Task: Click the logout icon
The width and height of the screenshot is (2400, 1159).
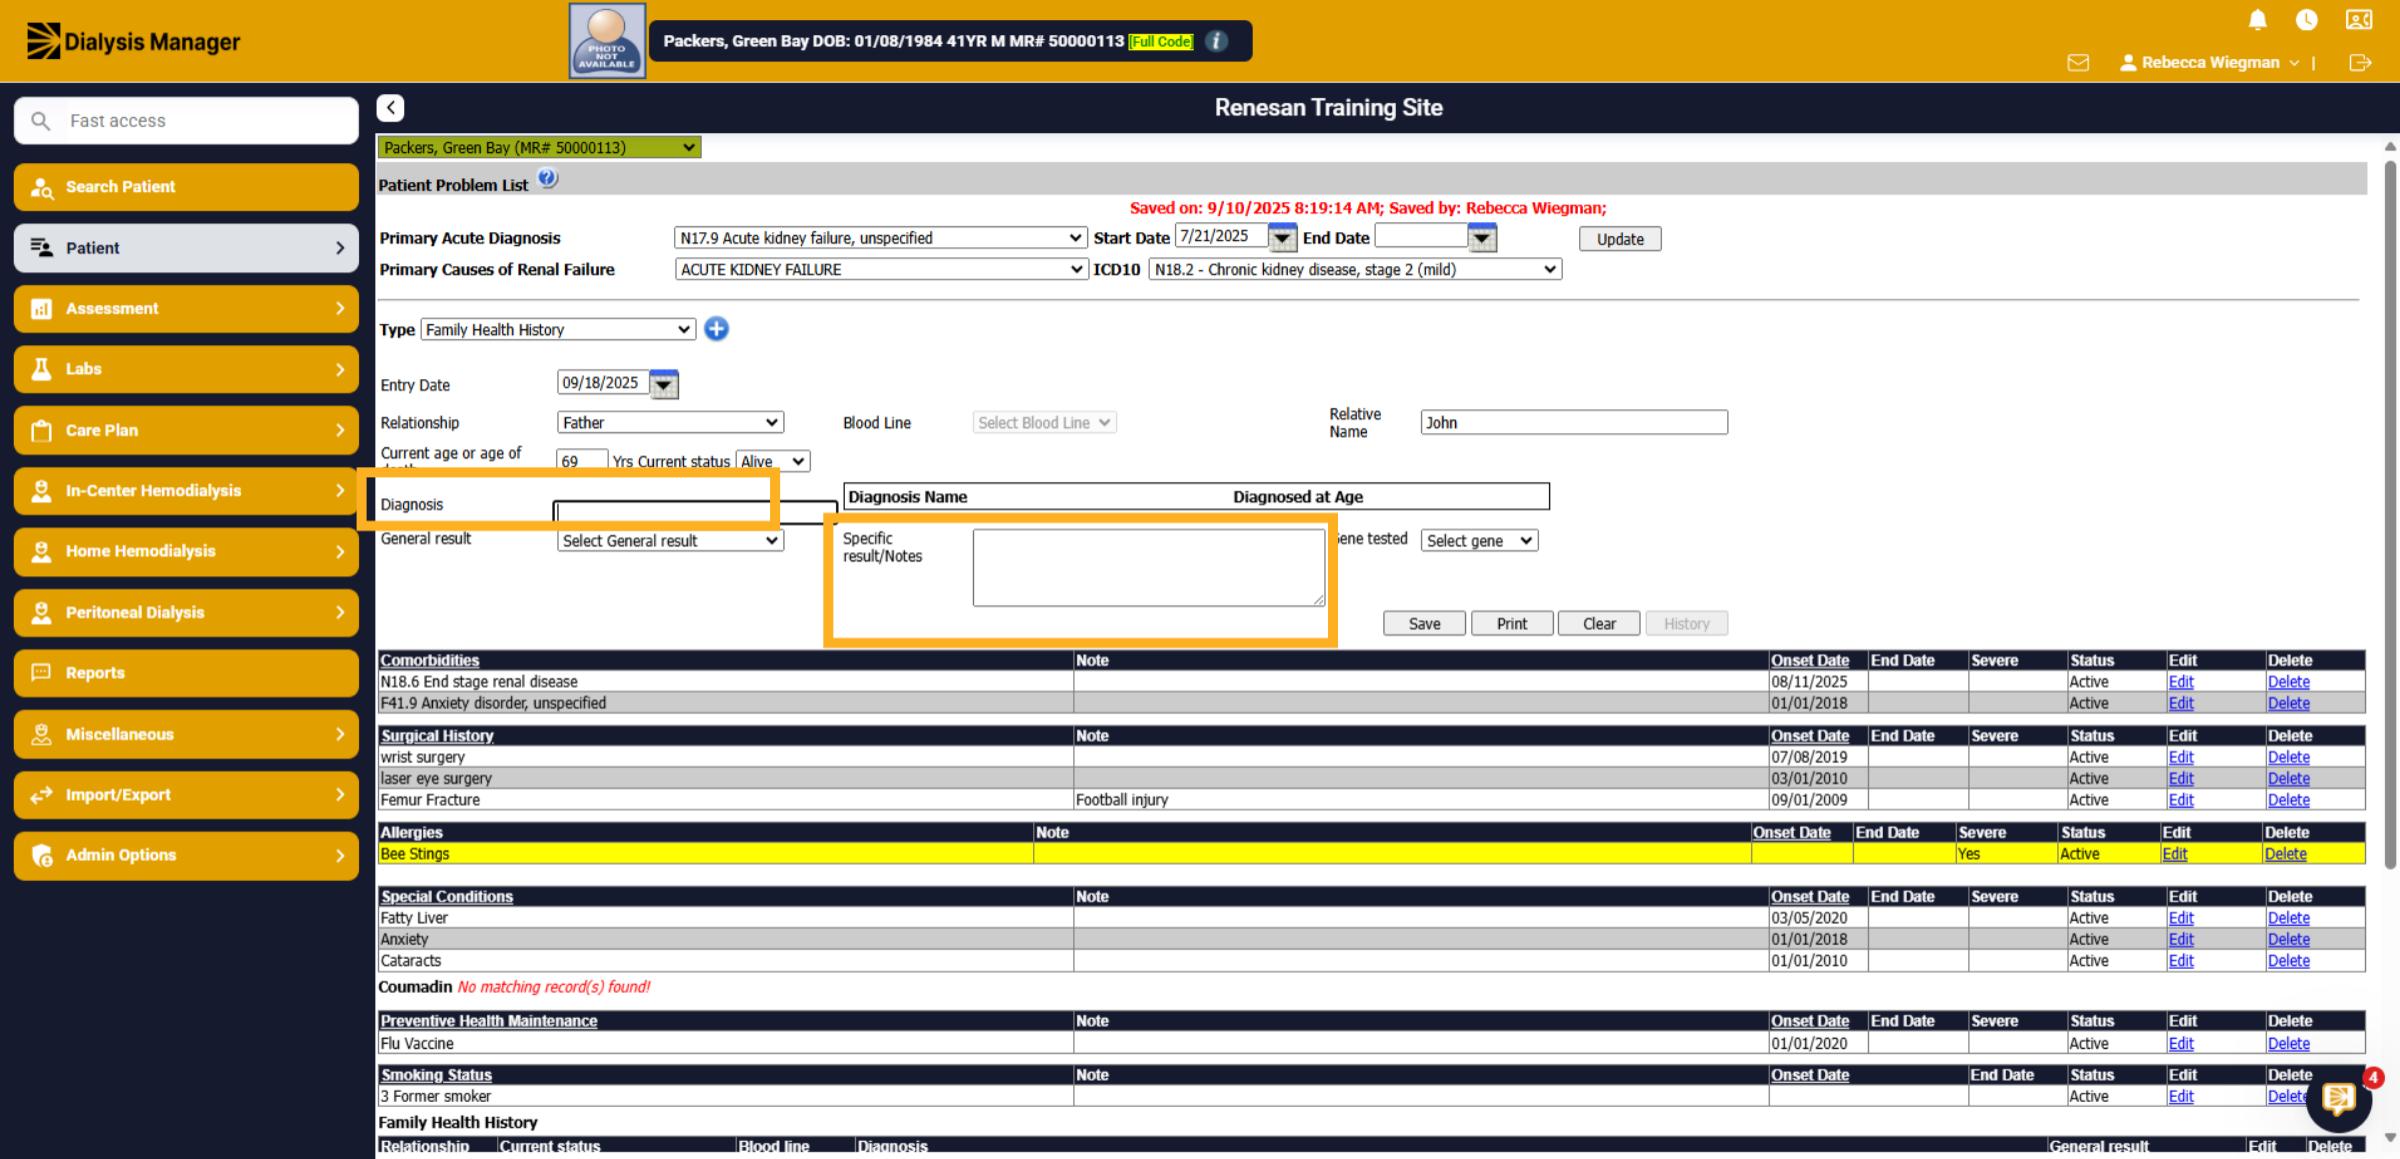Action: (x=2360, y=63)
